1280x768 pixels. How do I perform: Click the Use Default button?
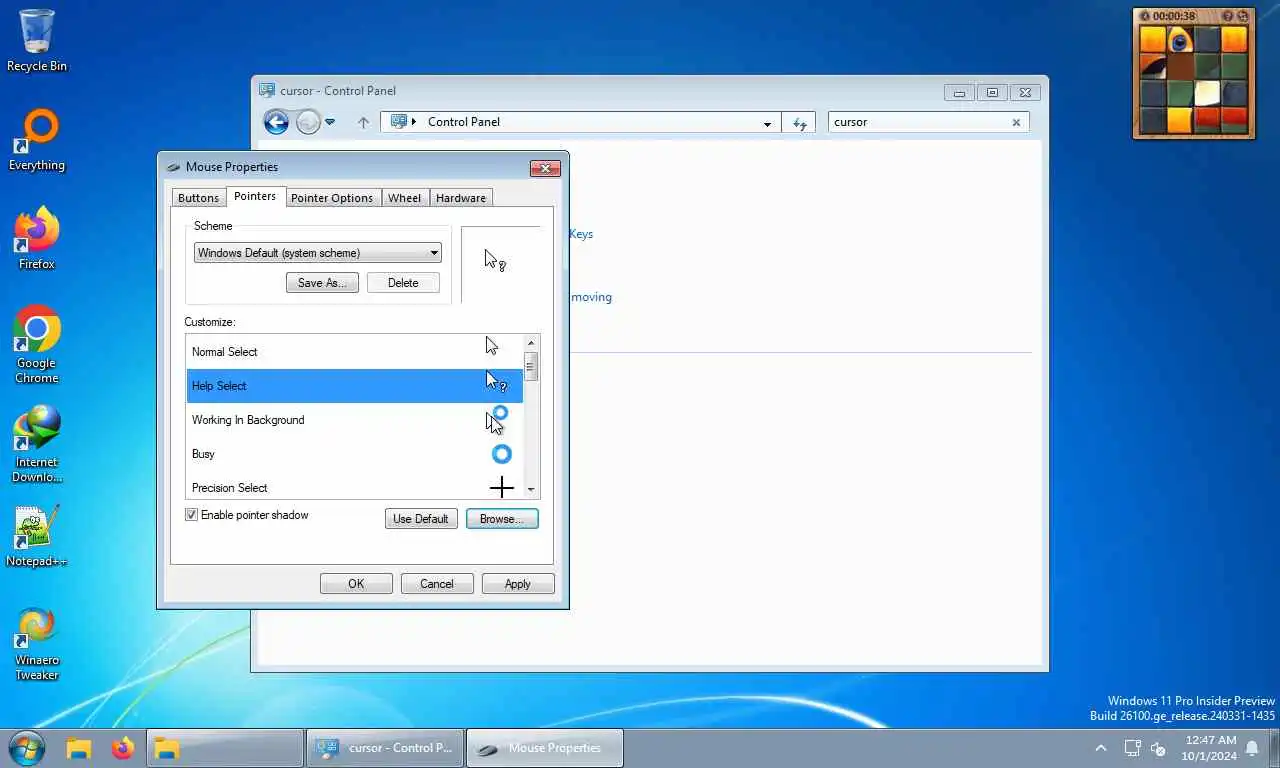421,519
